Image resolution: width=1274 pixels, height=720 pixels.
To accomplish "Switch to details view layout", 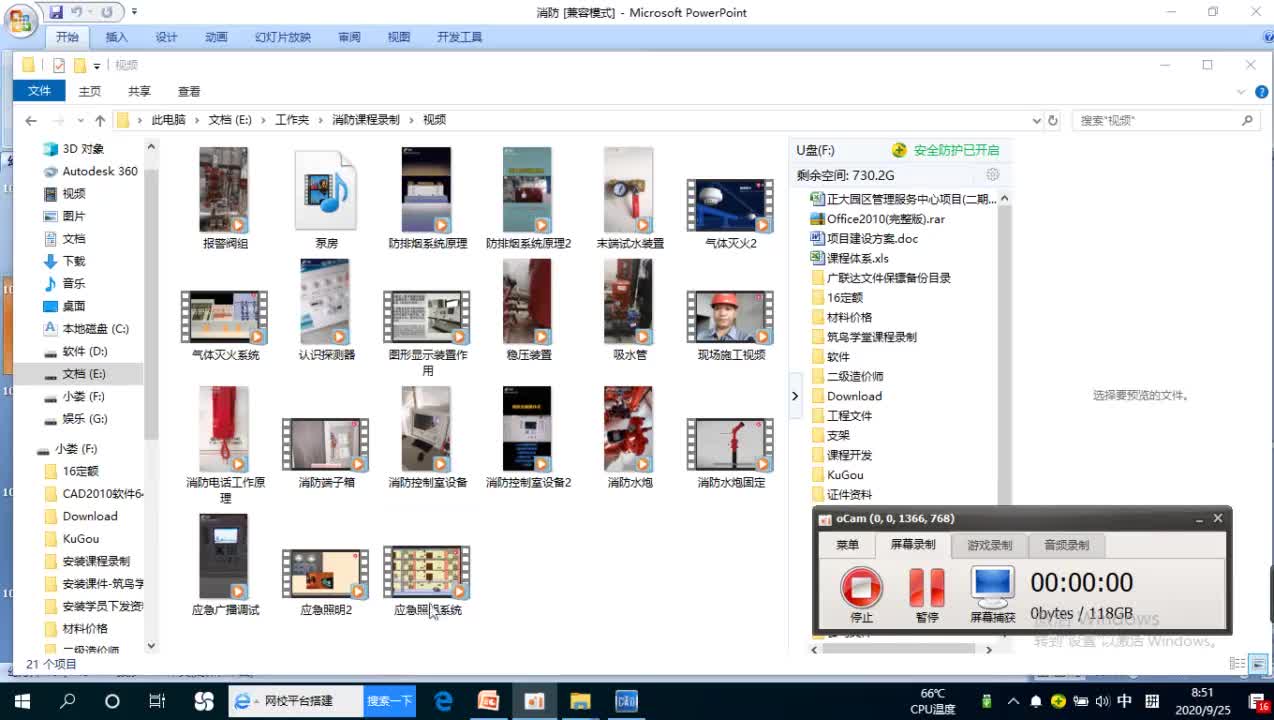I will pyautogui.click(x=1237, y=663).
